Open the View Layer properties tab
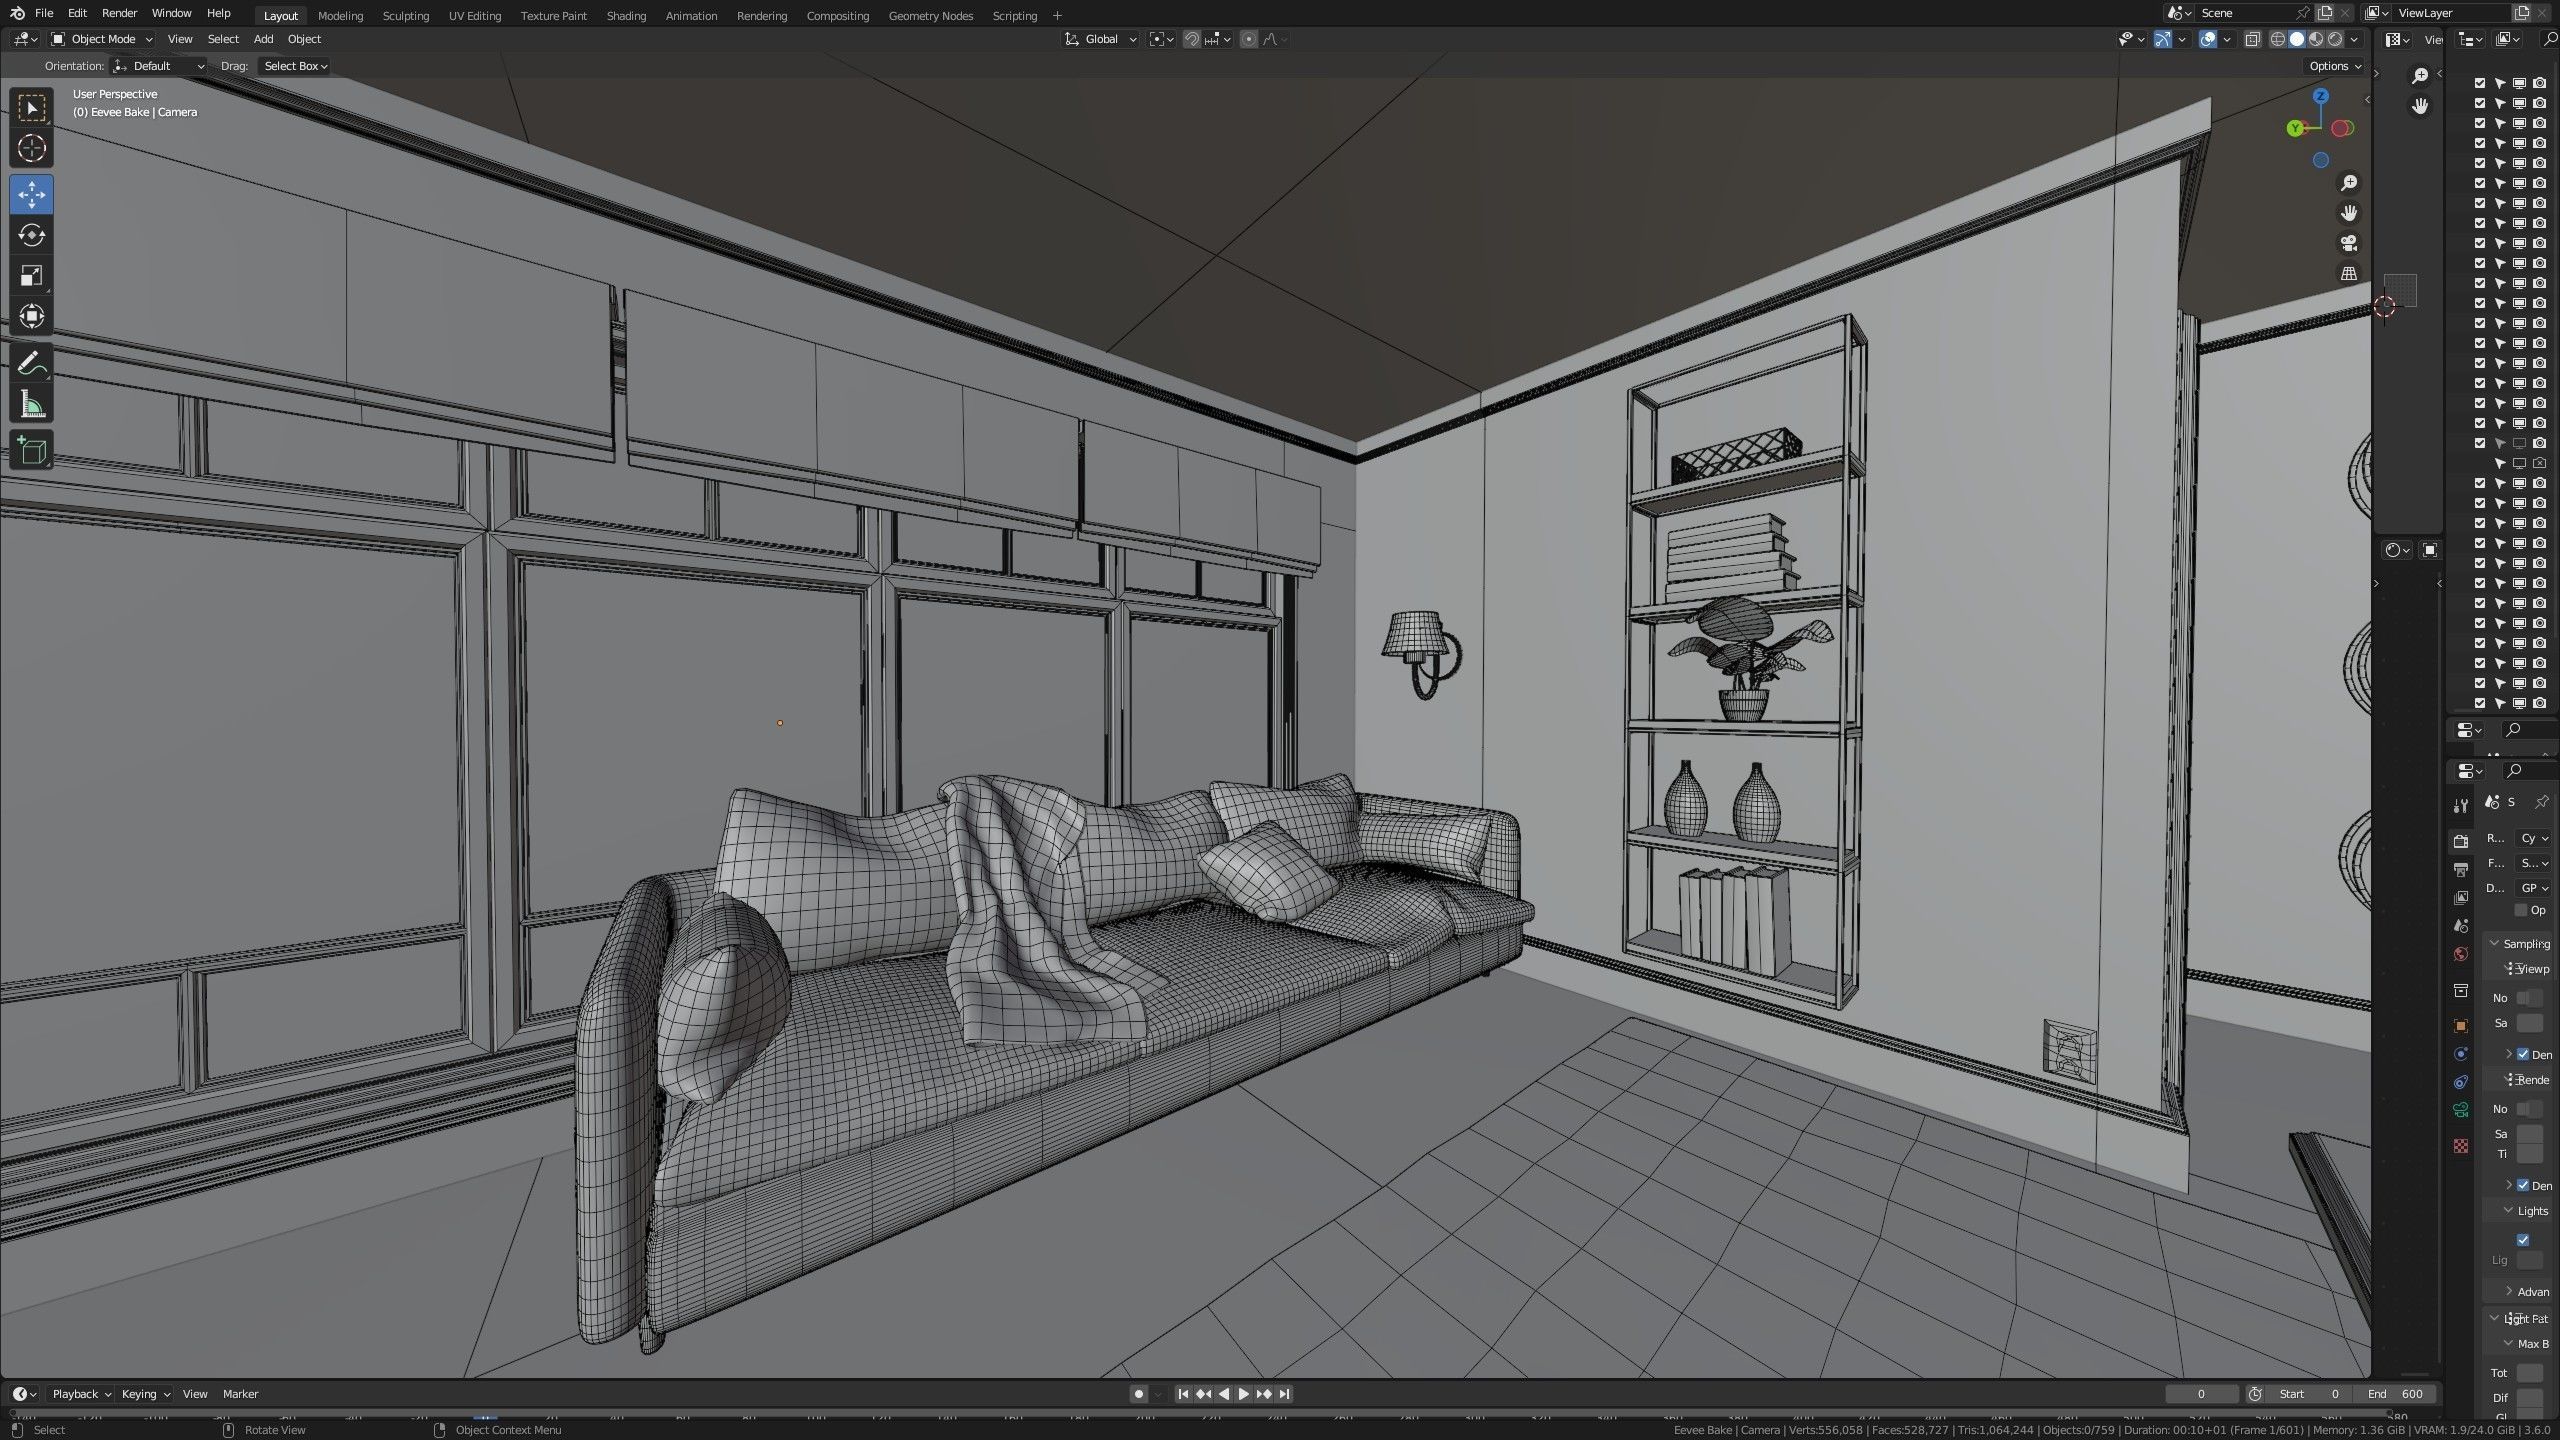Image resolution: width=2560 pixels, height=1440 pixels. (x=2461, y=898)
